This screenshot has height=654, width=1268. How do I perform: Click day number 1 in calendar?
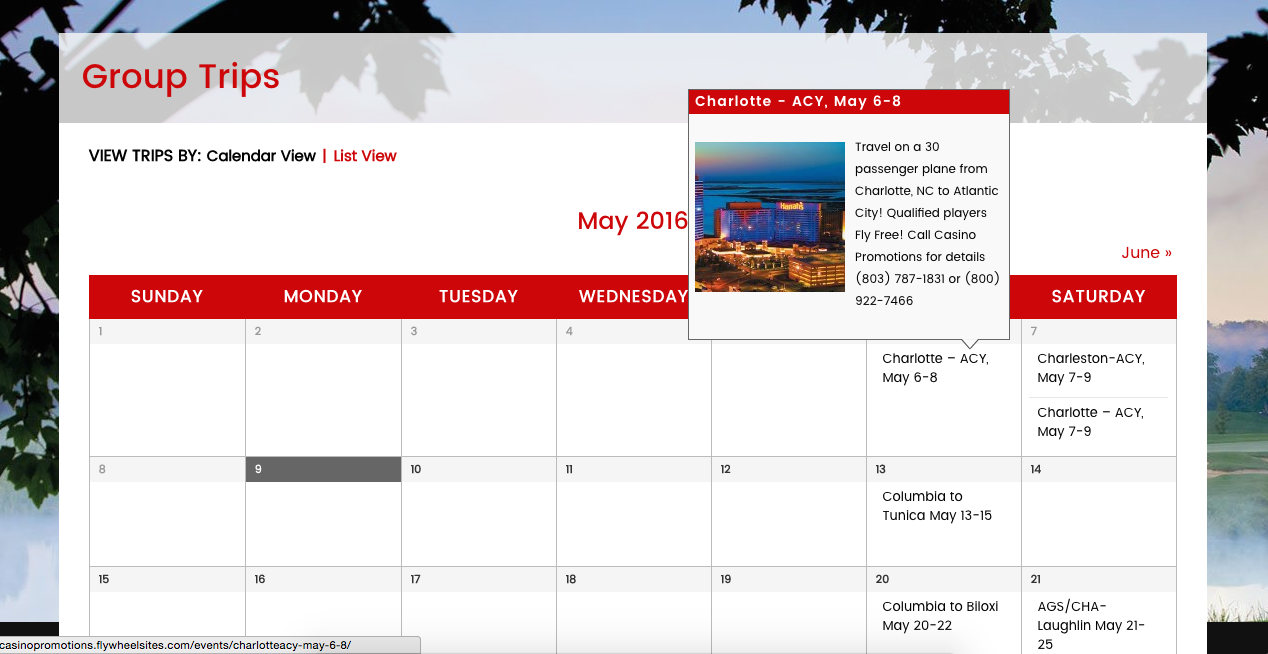tap(101, 331)
